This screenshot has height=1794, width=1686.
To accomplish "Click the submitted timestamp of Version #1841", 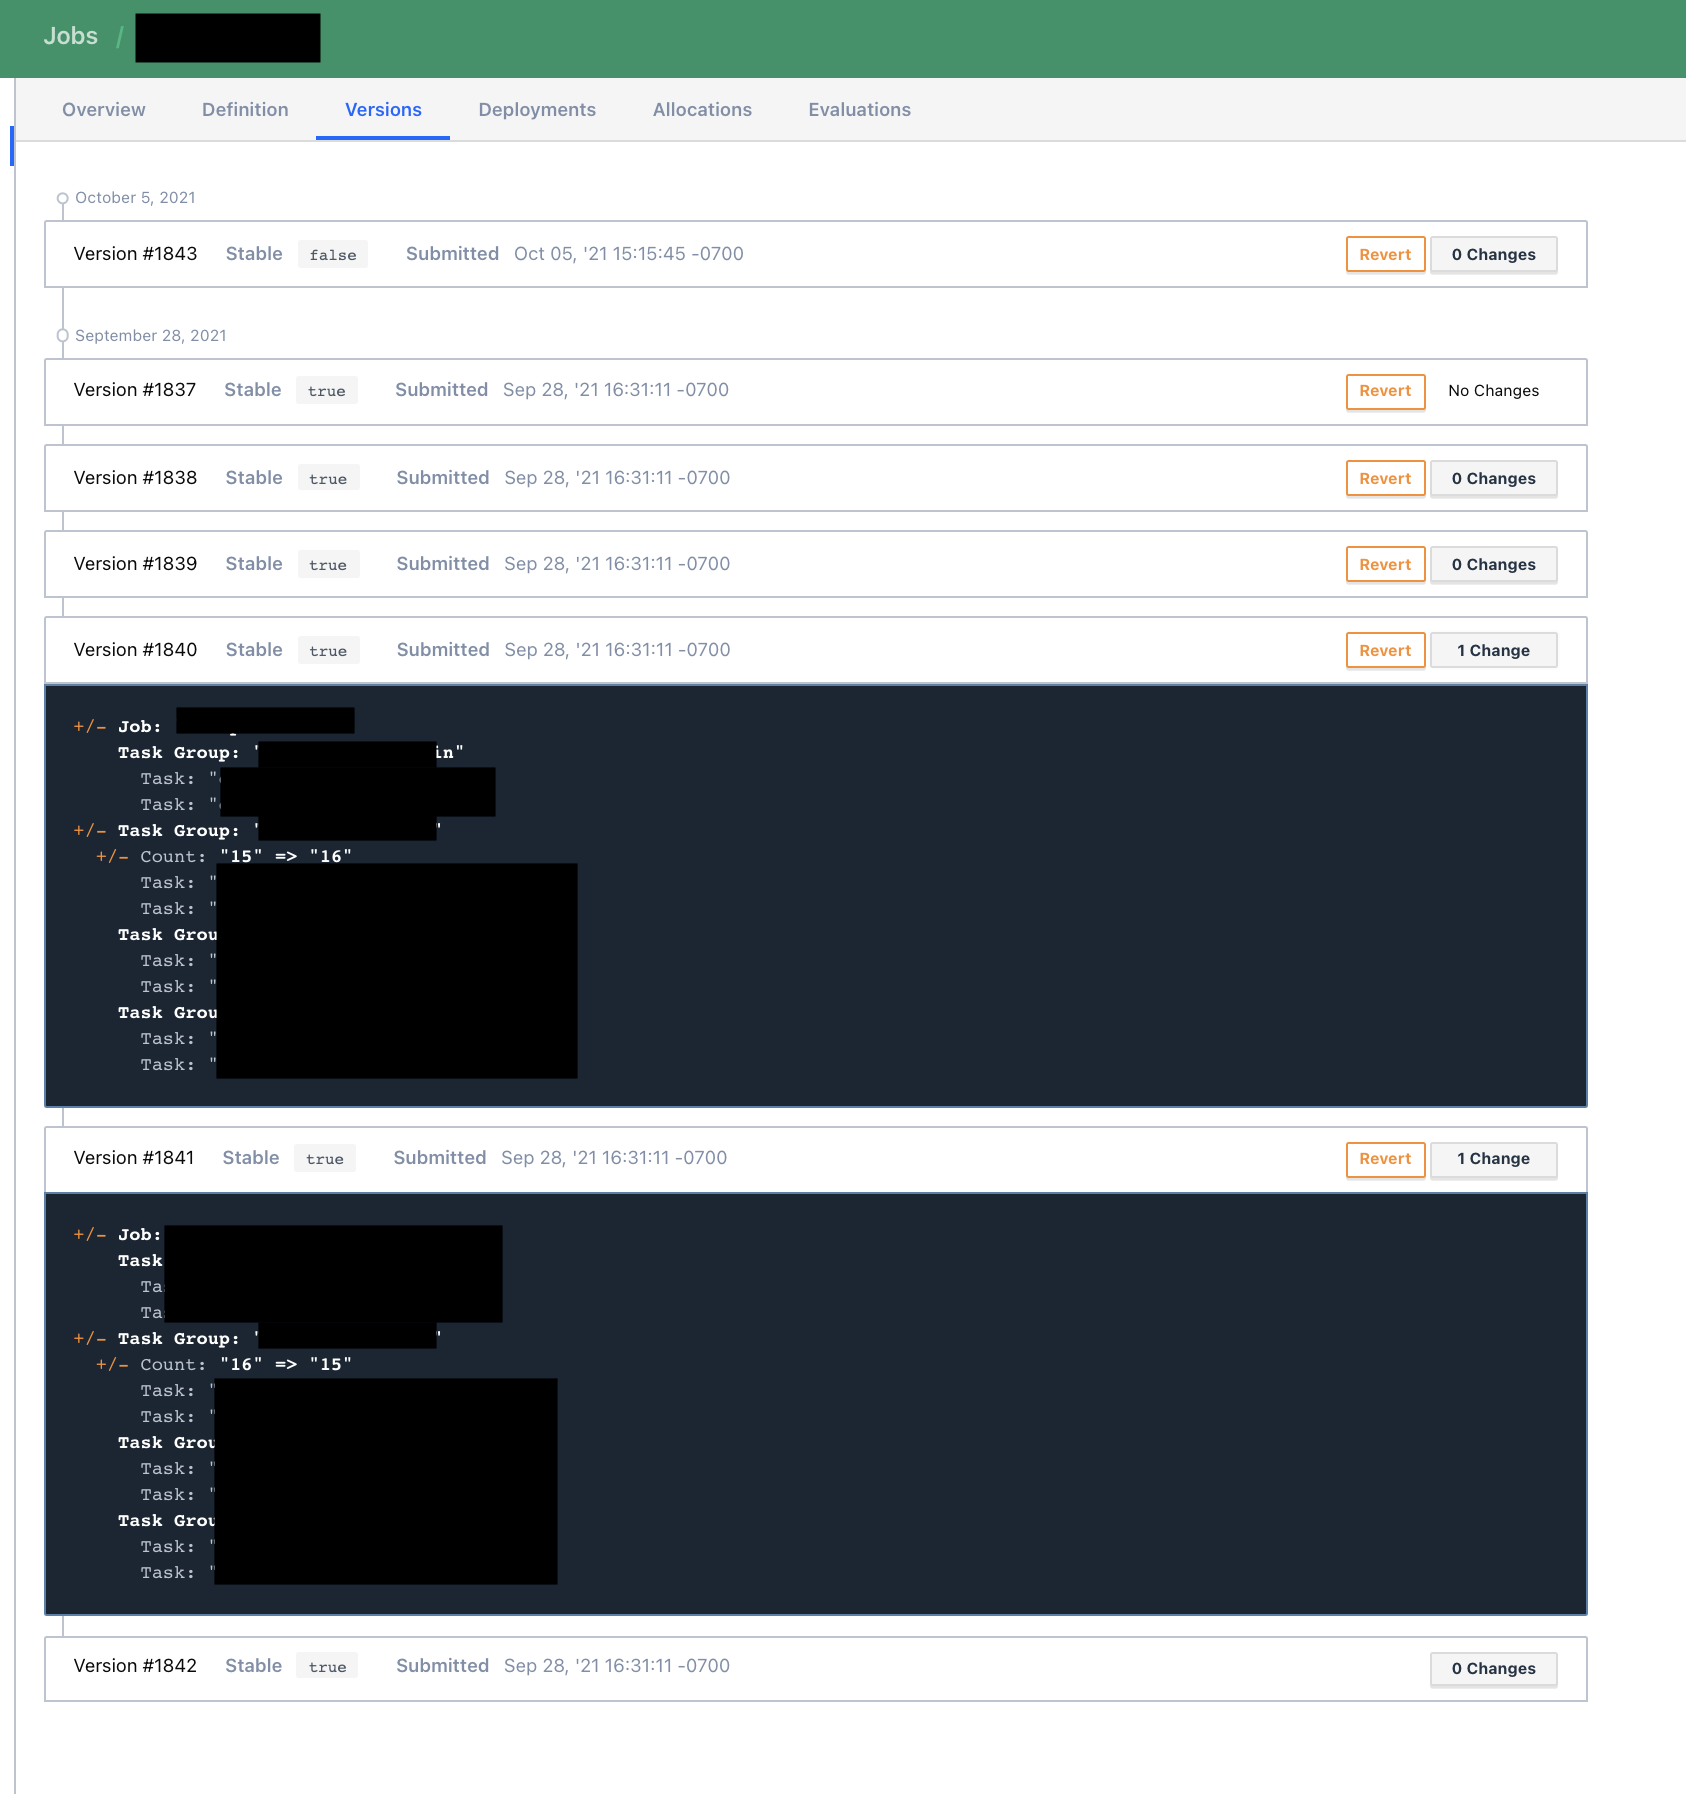I will coord(614,1158).
